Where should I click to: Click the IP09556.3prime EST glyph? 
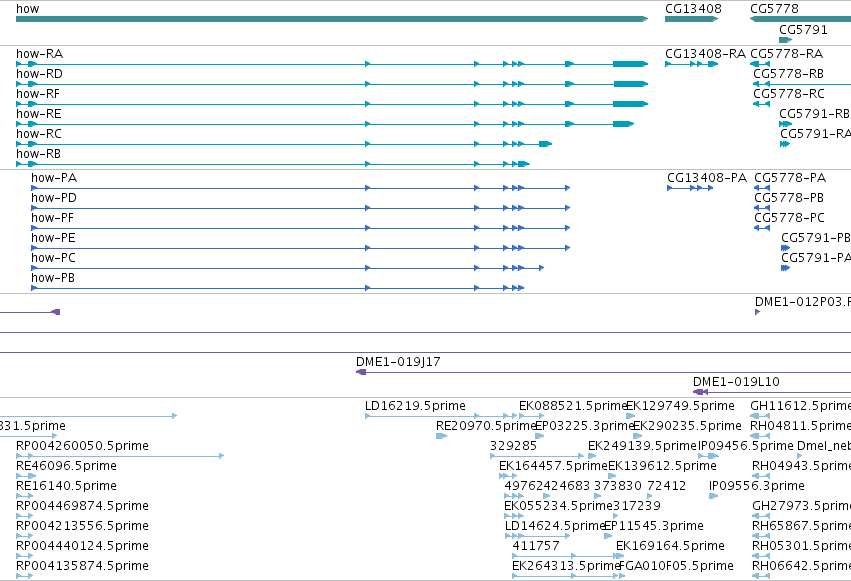tap(714, 496)
